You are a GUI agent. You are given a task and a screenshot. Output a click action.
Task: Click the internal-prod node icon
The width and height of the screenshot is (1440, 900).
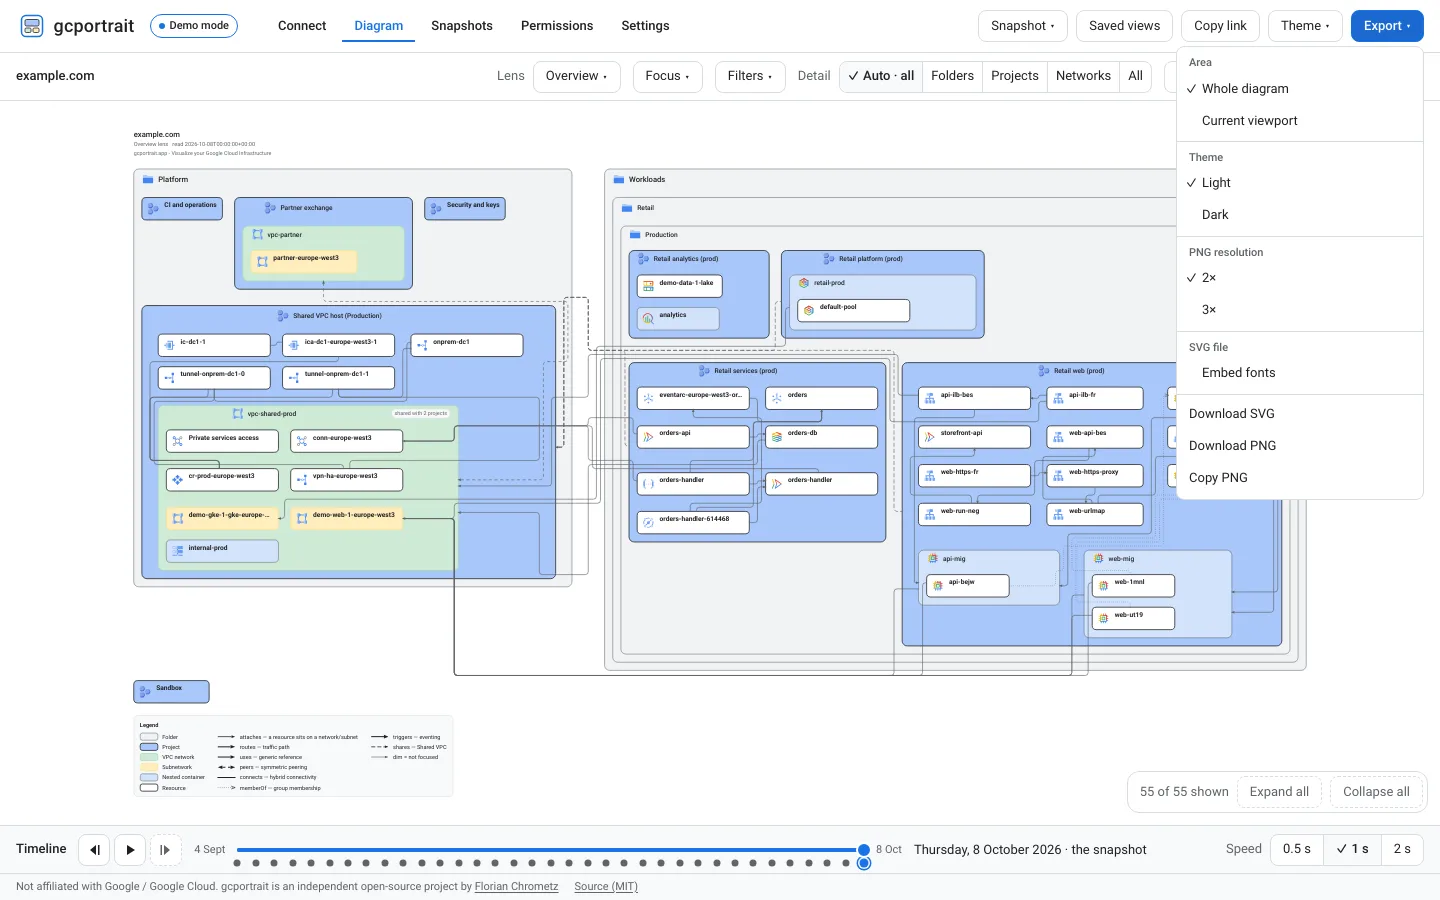coord(178,550)
